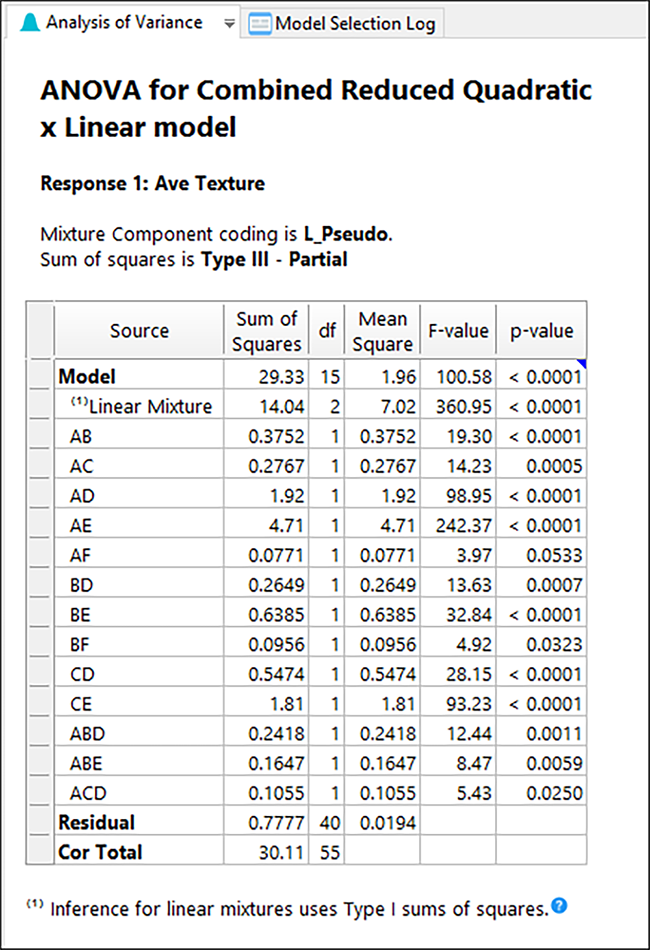
Task: Select the Analysis of Variance tab
Action: pyautogui.click(x=124, y=22)
